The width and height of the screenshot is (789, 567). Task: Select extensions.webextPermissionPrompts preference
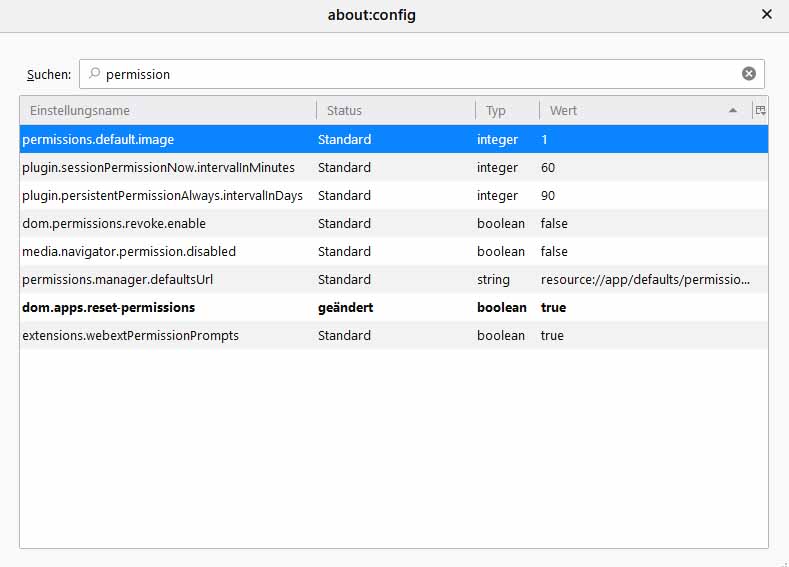tap(394, 336)
